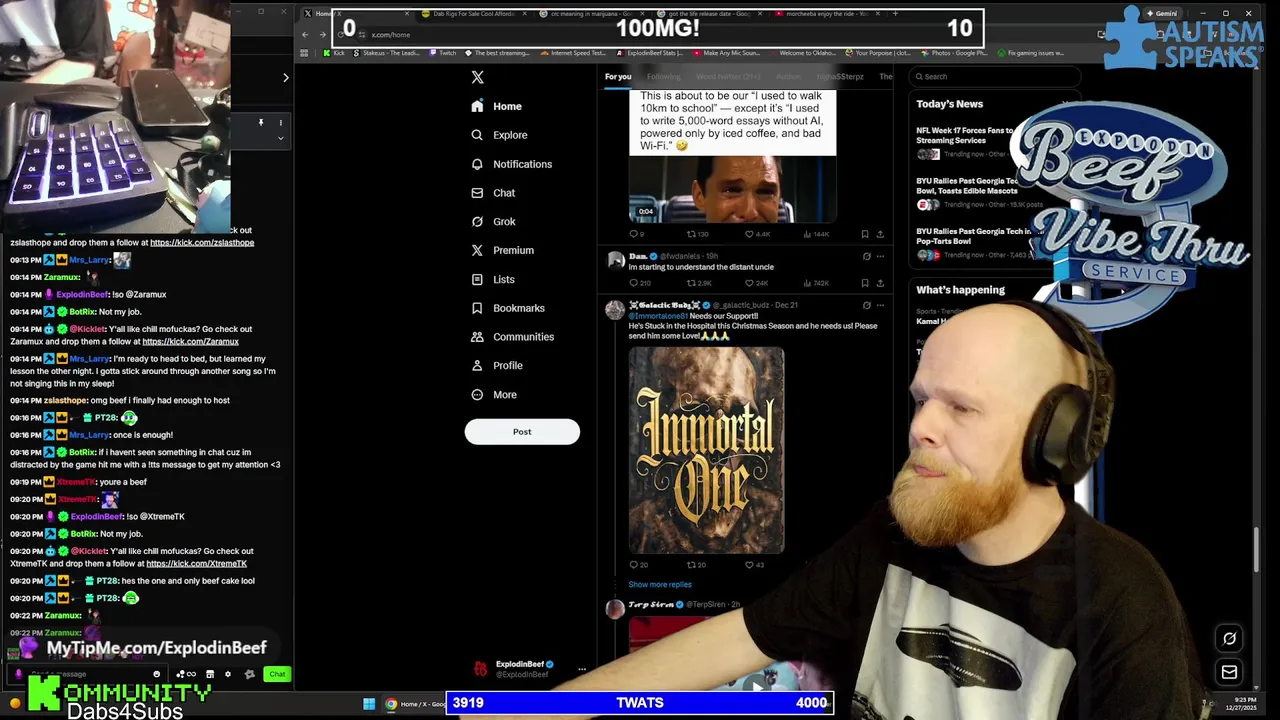Open Grok in the X sidebar
This screenshot has width=1280, height=720.
493,222
